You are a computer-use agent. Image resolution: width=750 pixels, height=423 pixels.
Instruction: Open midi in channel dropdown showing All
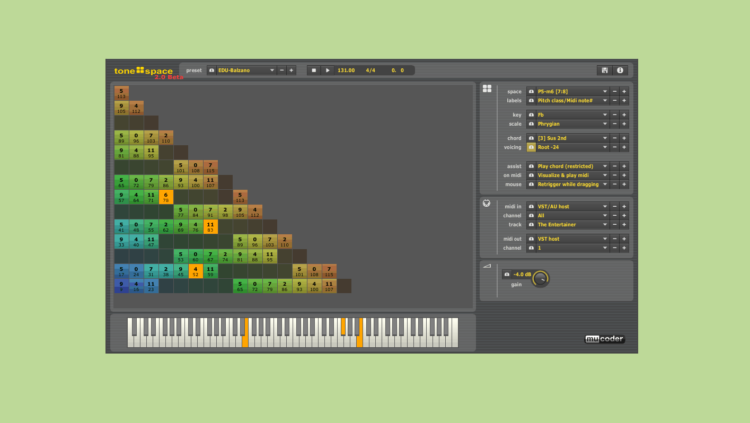pos(572,215)
